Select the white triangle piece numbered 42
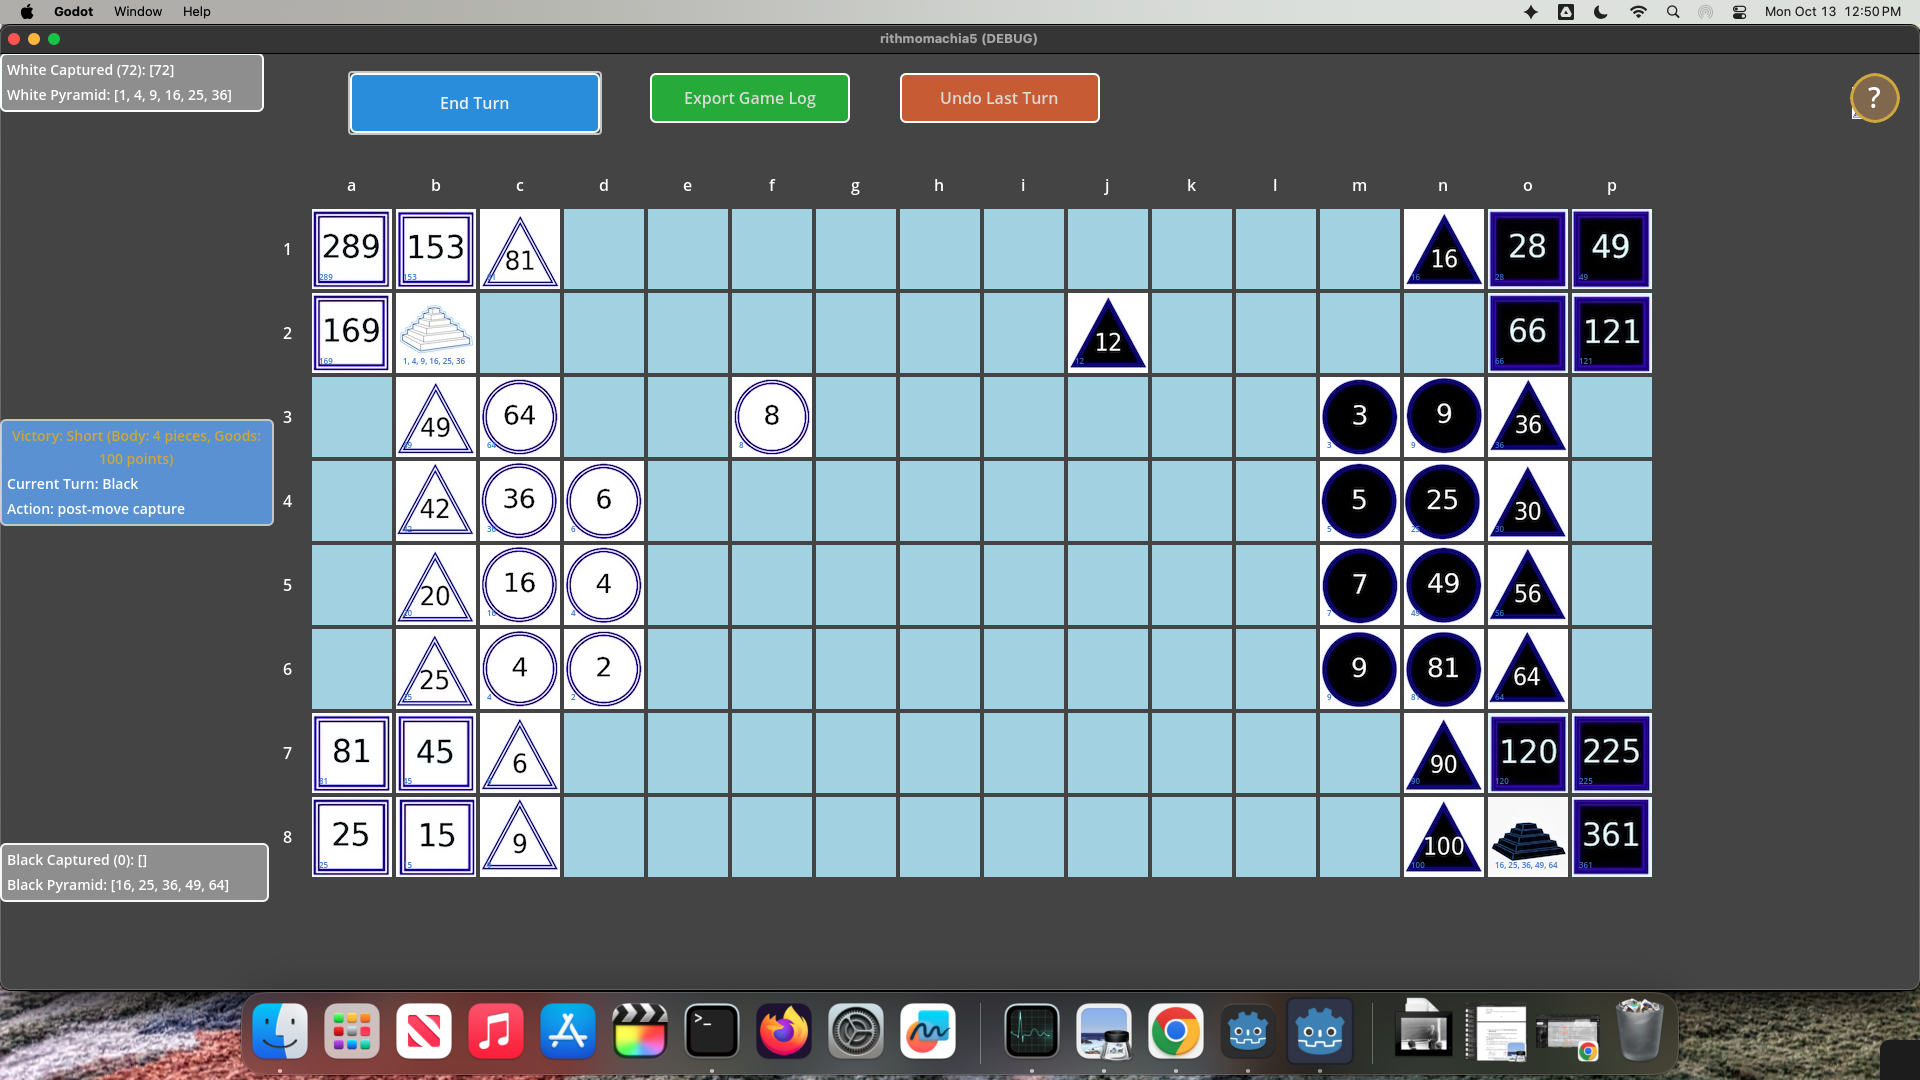Viewport: 1920px width, 1080px height. 435,503
